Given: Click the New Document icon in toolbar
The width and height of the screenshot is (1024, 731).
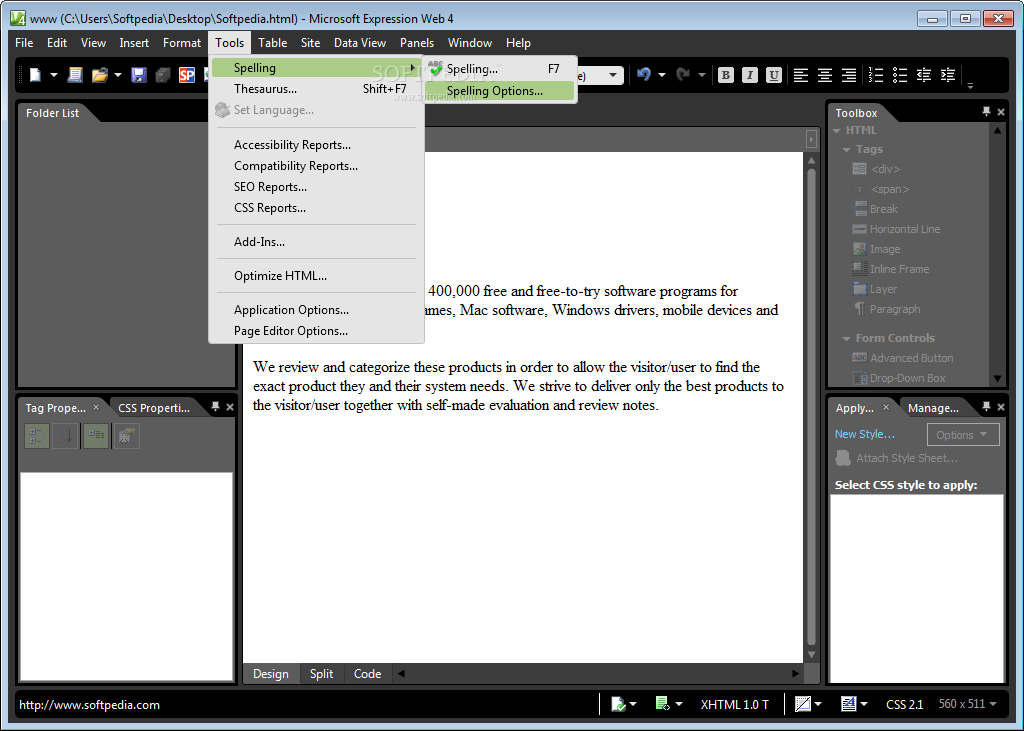Looking at the screenshot, I should tap(35, 75).
